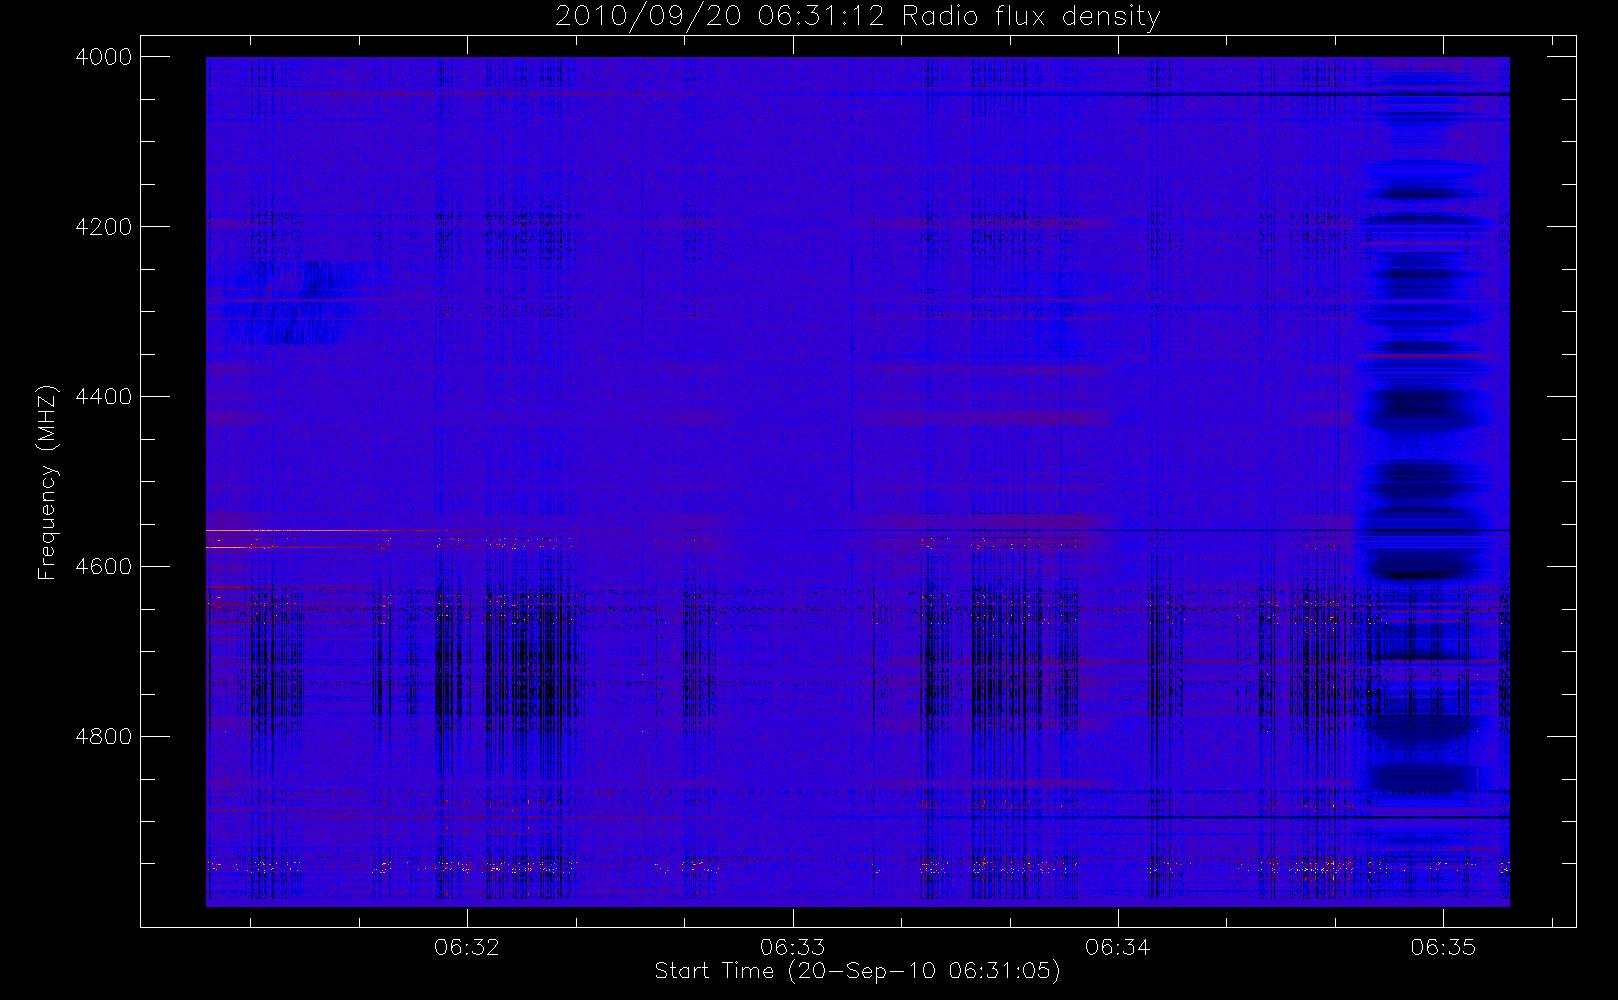The height and width of the screenshot is (1000, 1618).
Task: Select the 4400 frequency tick label
Action: coord(104,397)
